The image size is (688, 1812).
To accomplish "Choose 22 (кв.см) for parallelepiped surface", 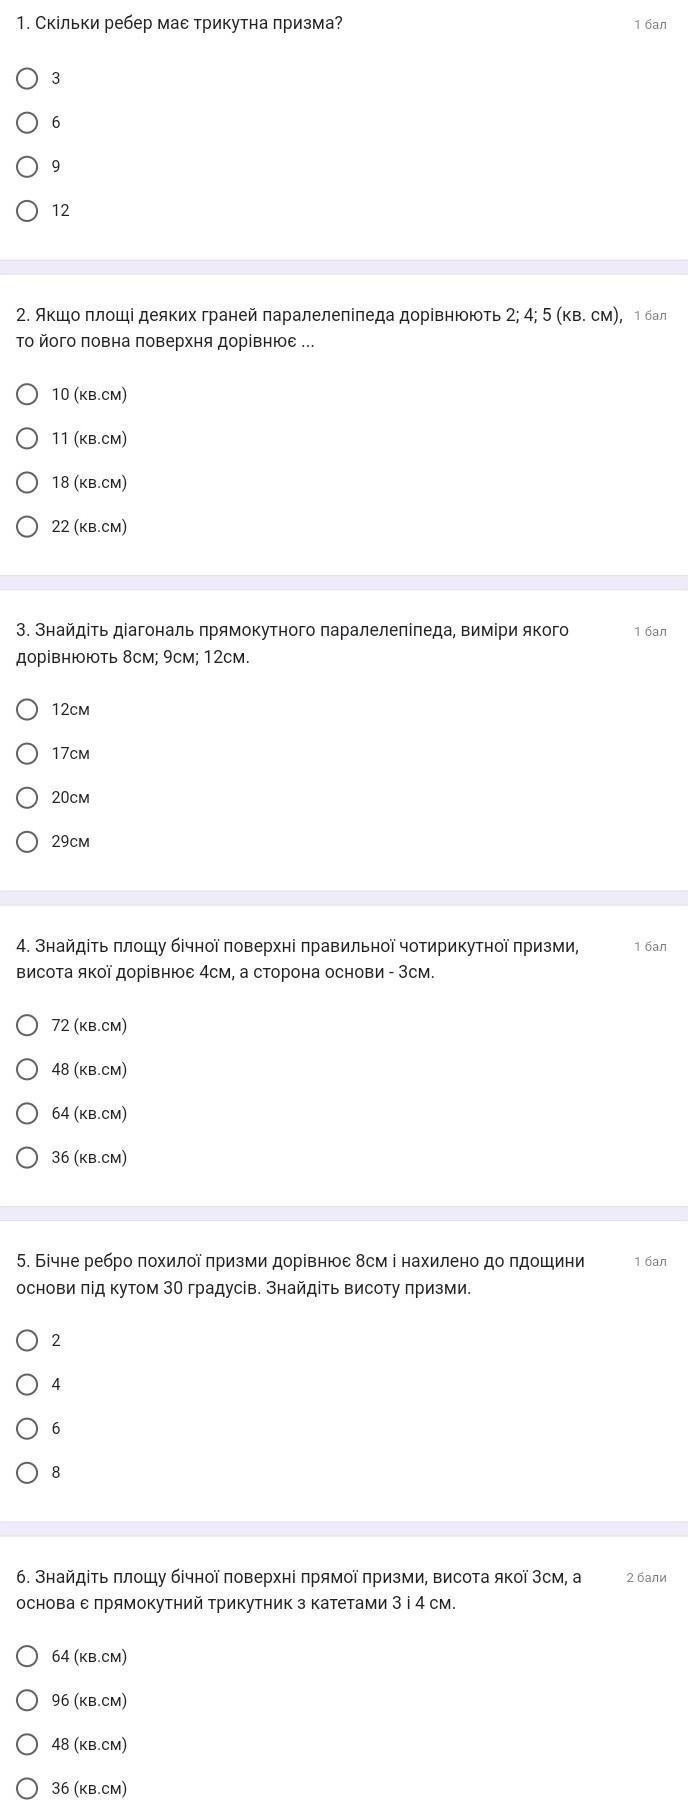I will tap(28, 526).
